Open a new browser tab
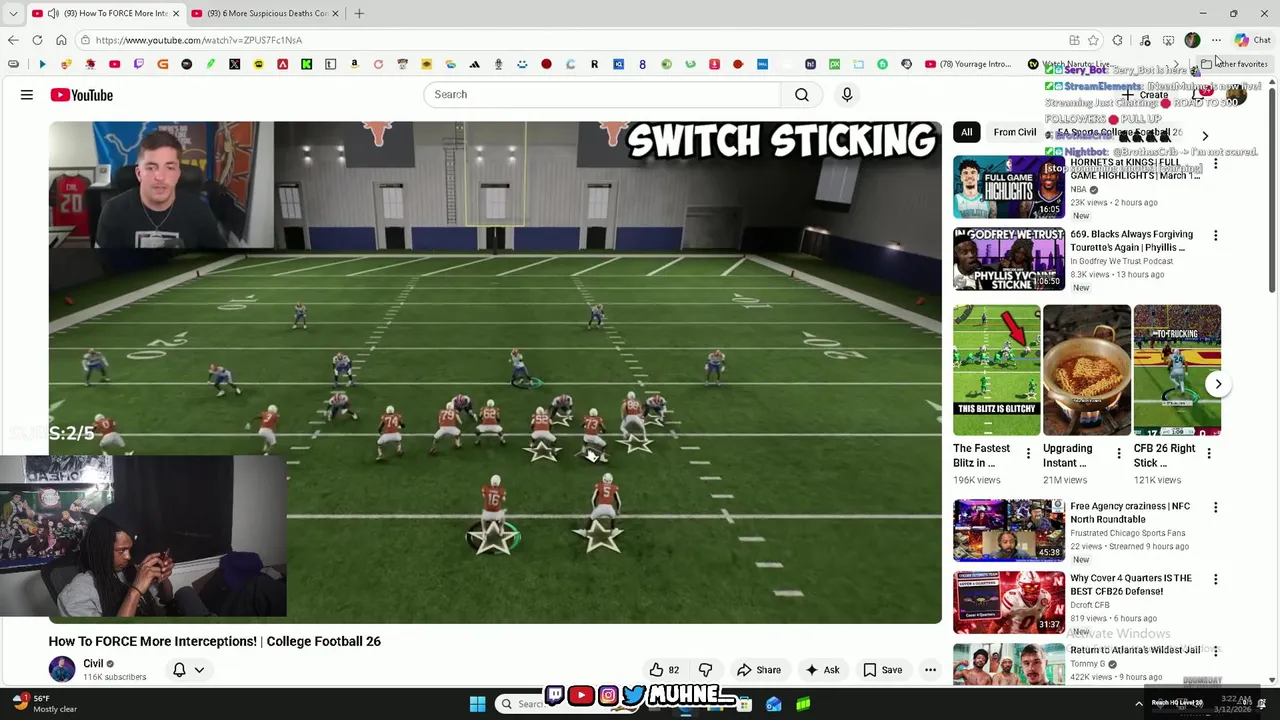Image resolution: width=1280 pixels, height=720 pixels. pyautogui.click(x=359, y=13)
